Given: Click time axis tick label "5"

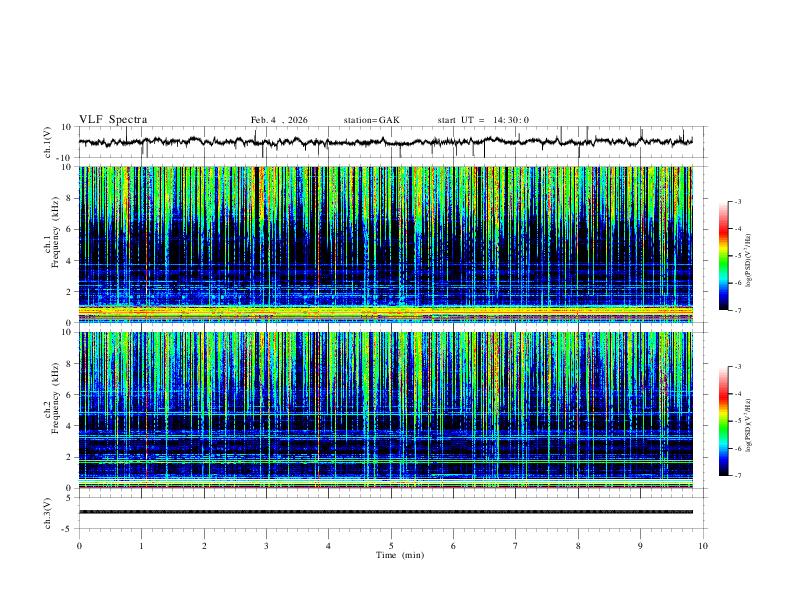Looking at the screenshot, I should (x=391, y=546).
